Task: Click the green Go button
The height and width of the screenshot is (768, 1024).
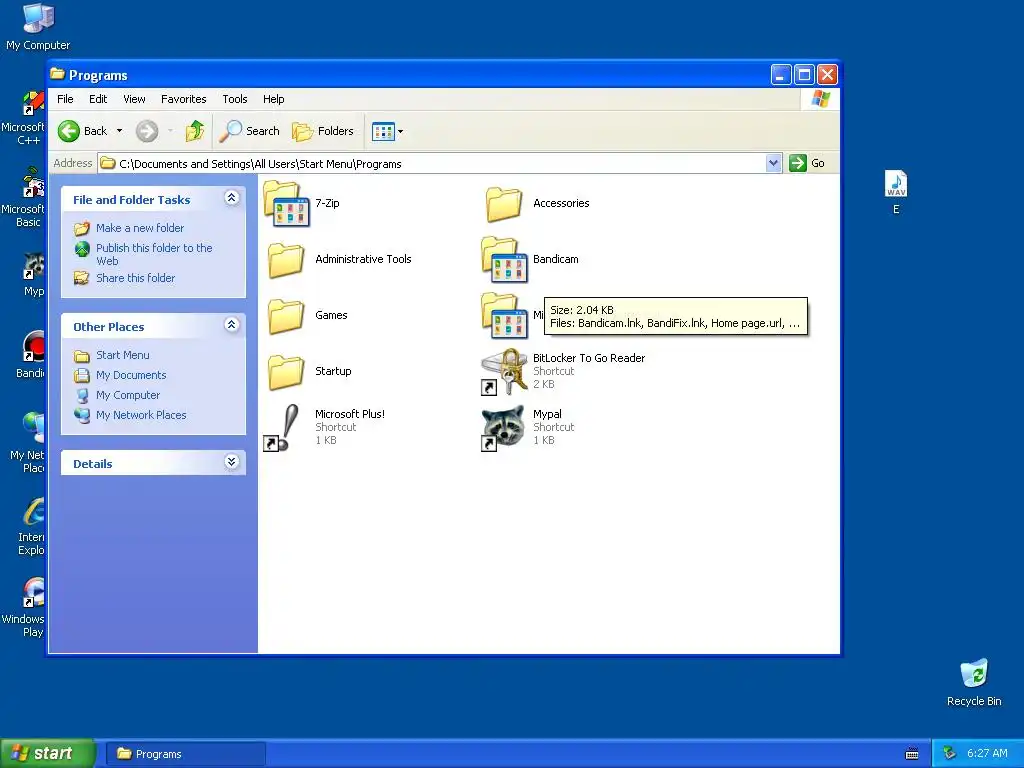Action: [807, 163]
